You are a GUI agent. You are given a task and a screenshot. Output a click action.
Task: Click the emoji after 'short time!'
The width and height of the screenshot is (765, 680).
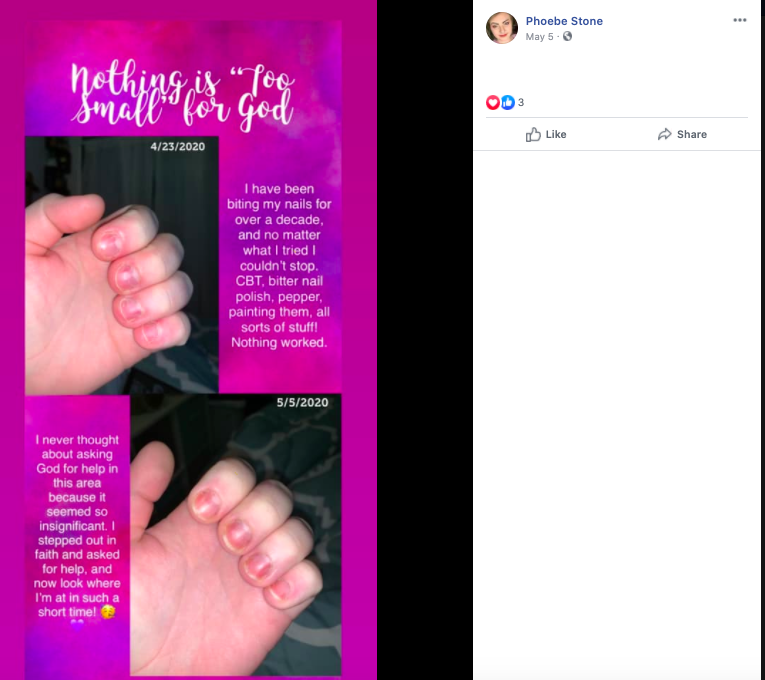coord(108,612)
